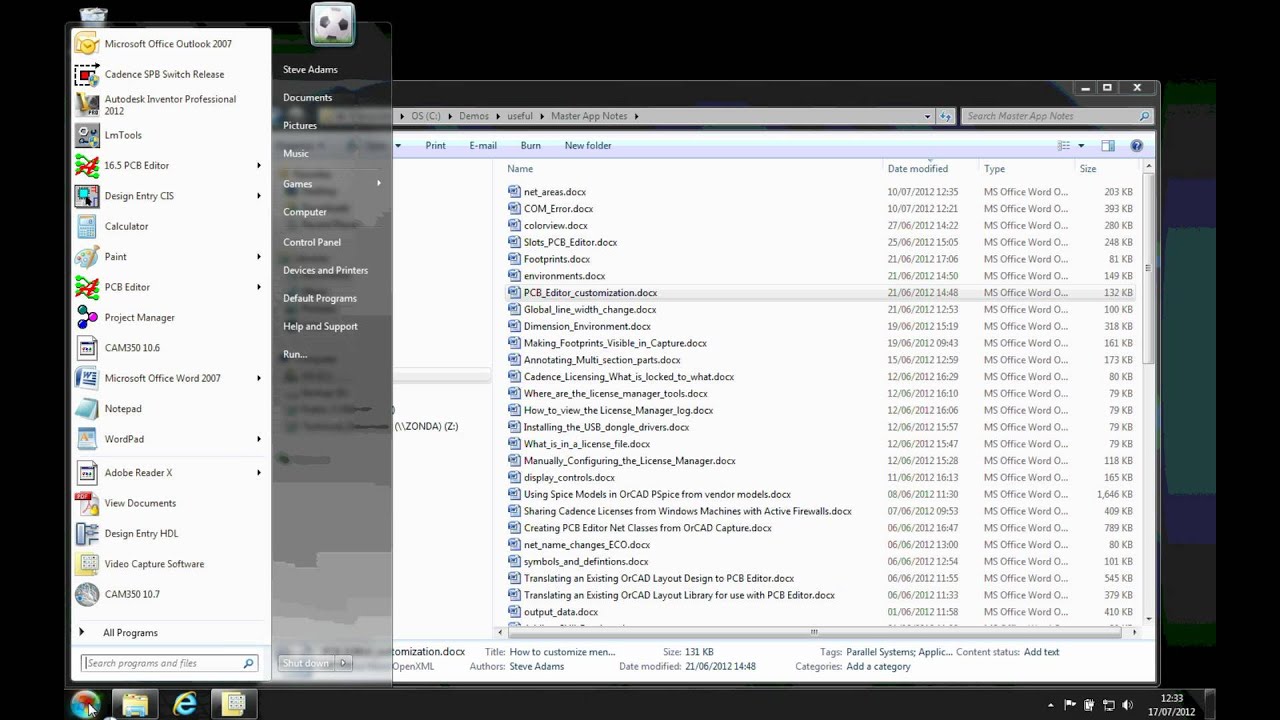This screenshot has width=1280, height=720.
Task: Open Cadence SPB Switch Release icon
Action: click(88, 74)
